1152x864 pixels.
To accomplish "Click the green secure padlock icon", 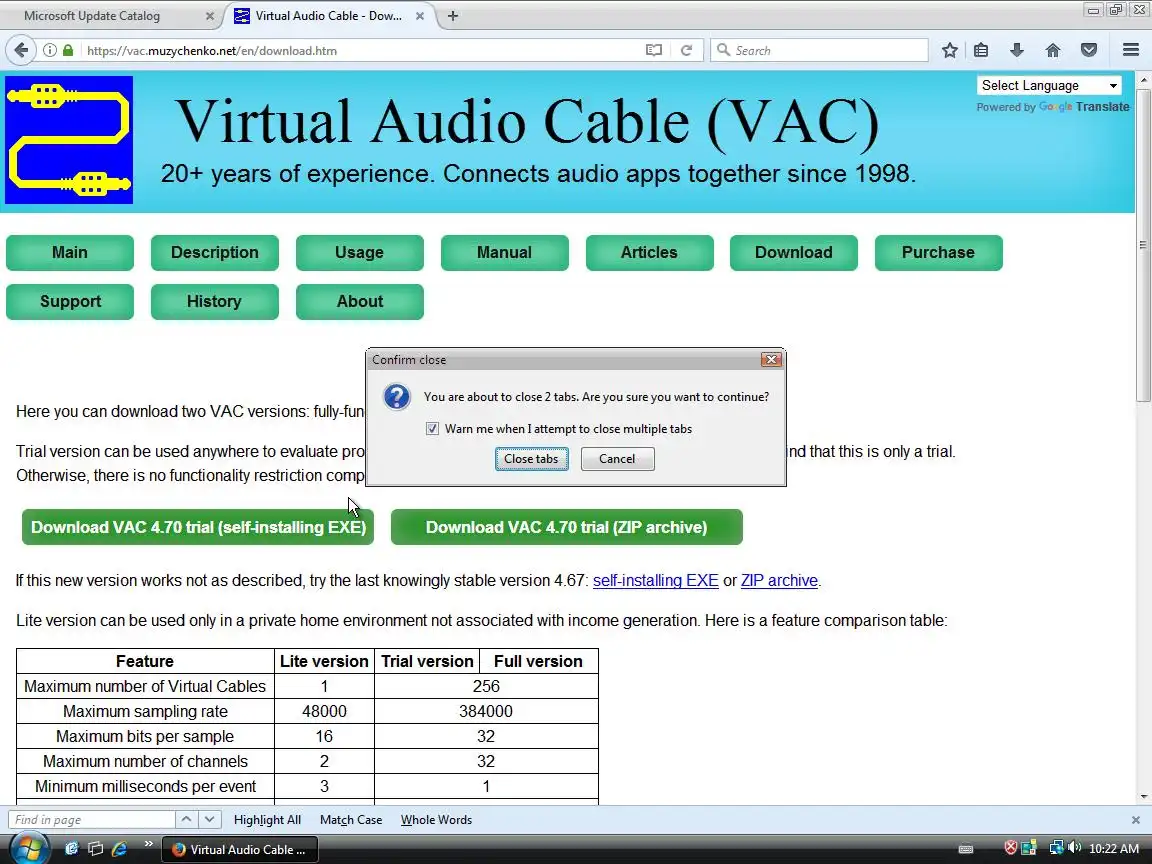I will pos(68,50).
